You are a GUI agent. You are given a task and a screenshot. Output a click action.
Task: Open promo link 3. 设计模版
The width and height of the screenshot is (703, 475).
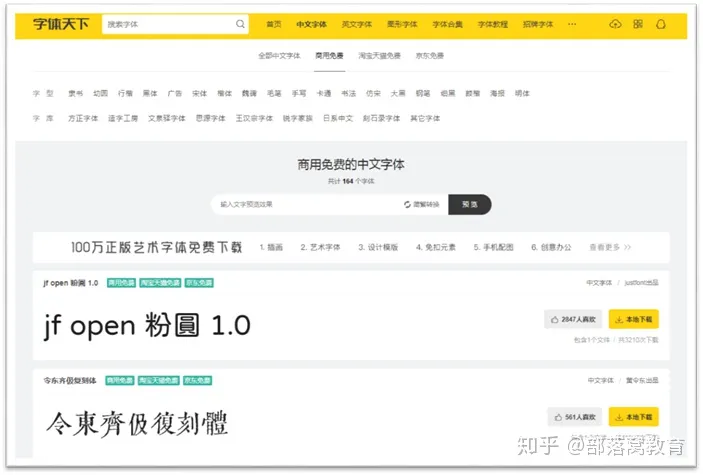pyautogui.click(x=378, y=247)
